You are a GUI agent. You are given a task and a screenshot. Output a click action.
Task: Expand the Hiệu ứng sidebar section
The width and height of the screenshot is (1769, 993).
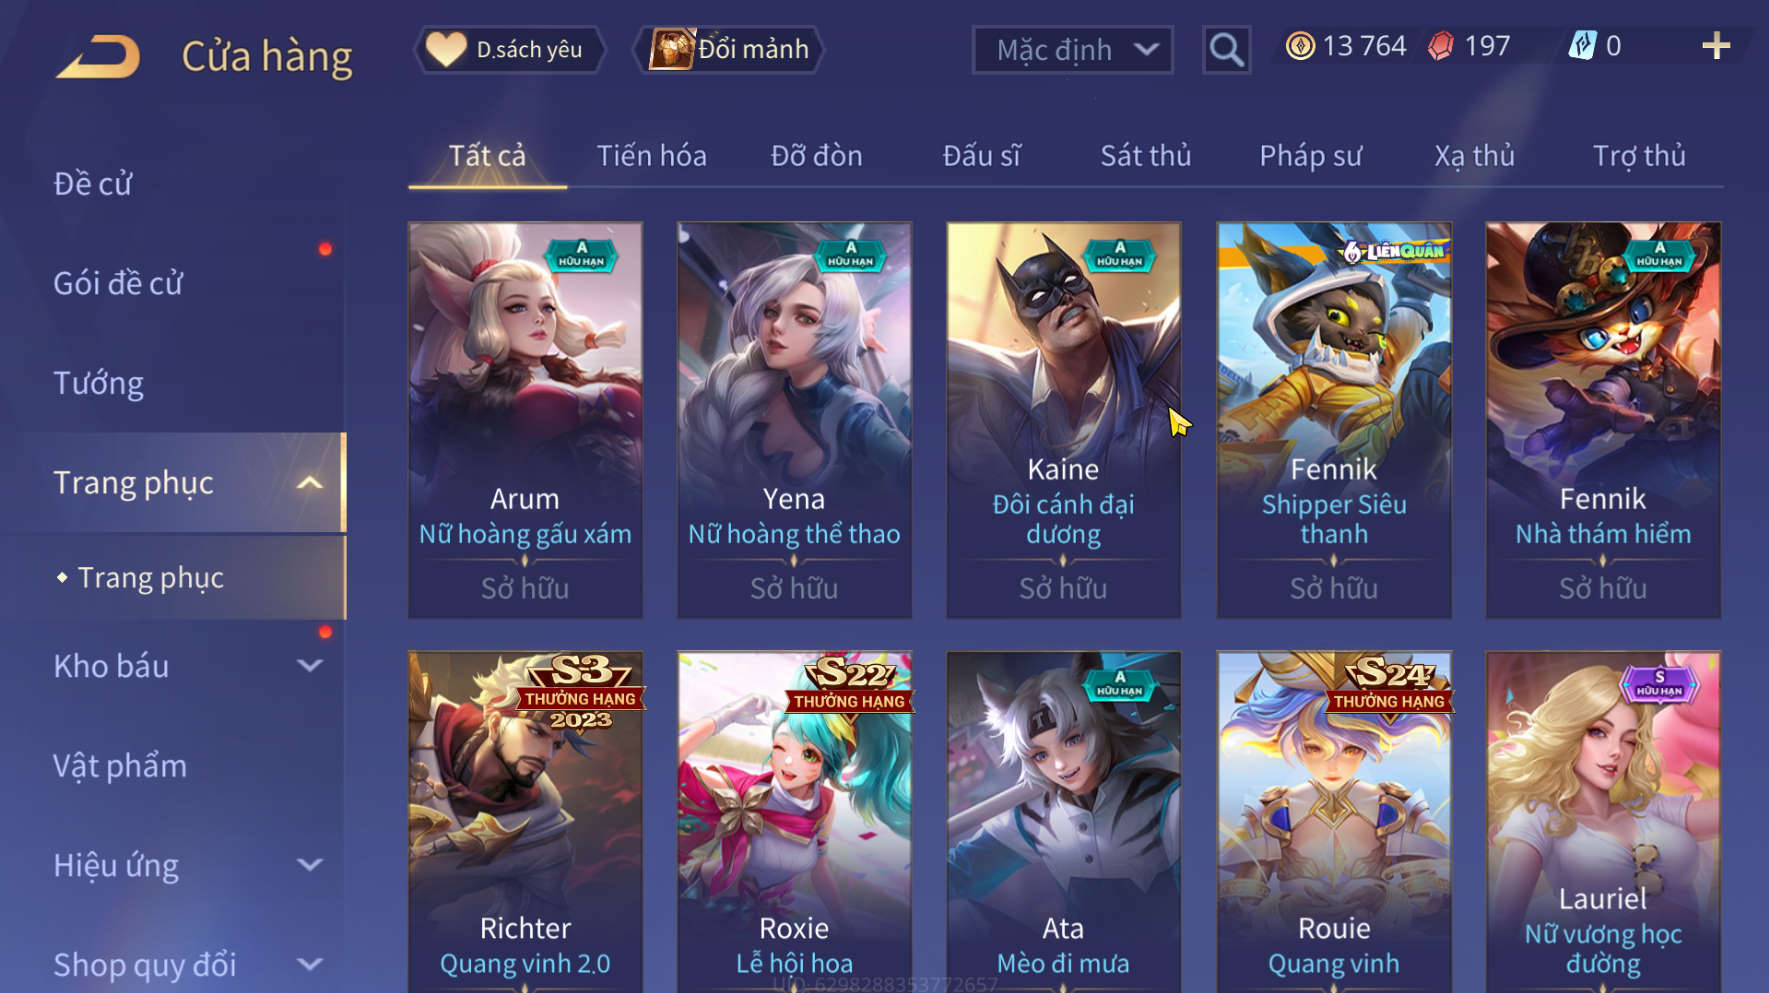(310, 865)
